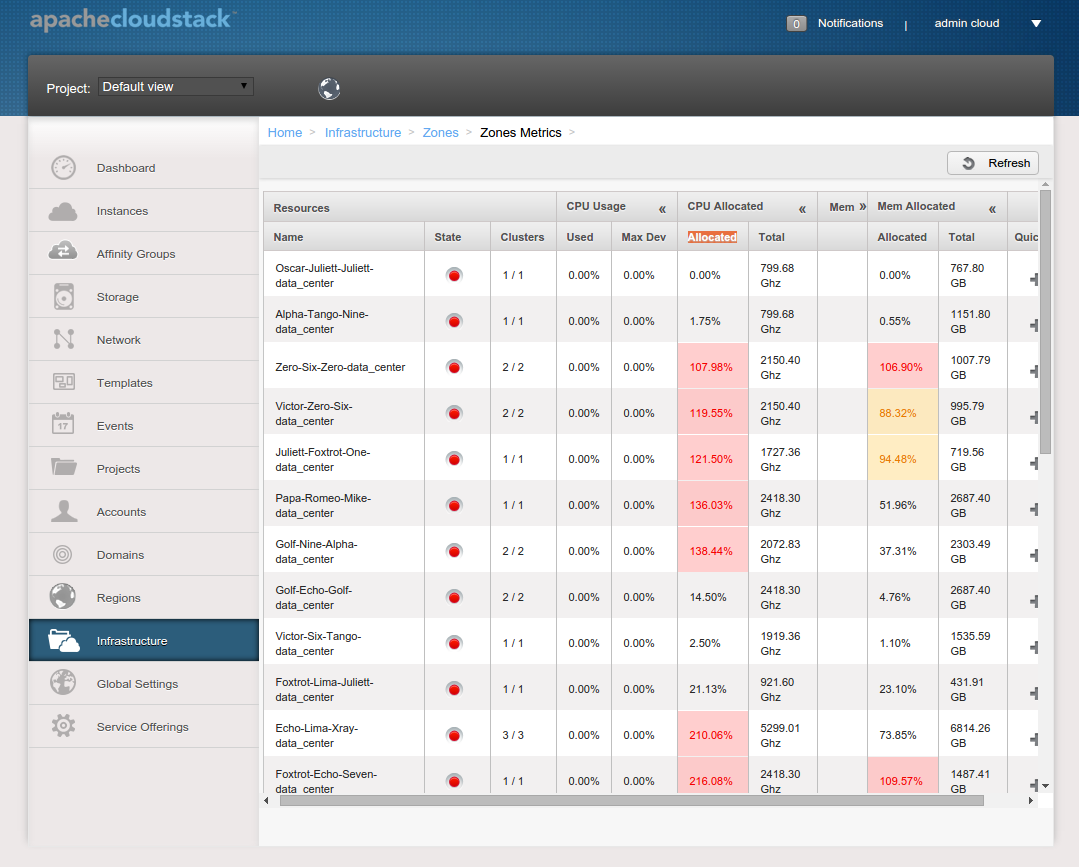
Task: Select the Network nodes icon
Action: pos(64,339)
